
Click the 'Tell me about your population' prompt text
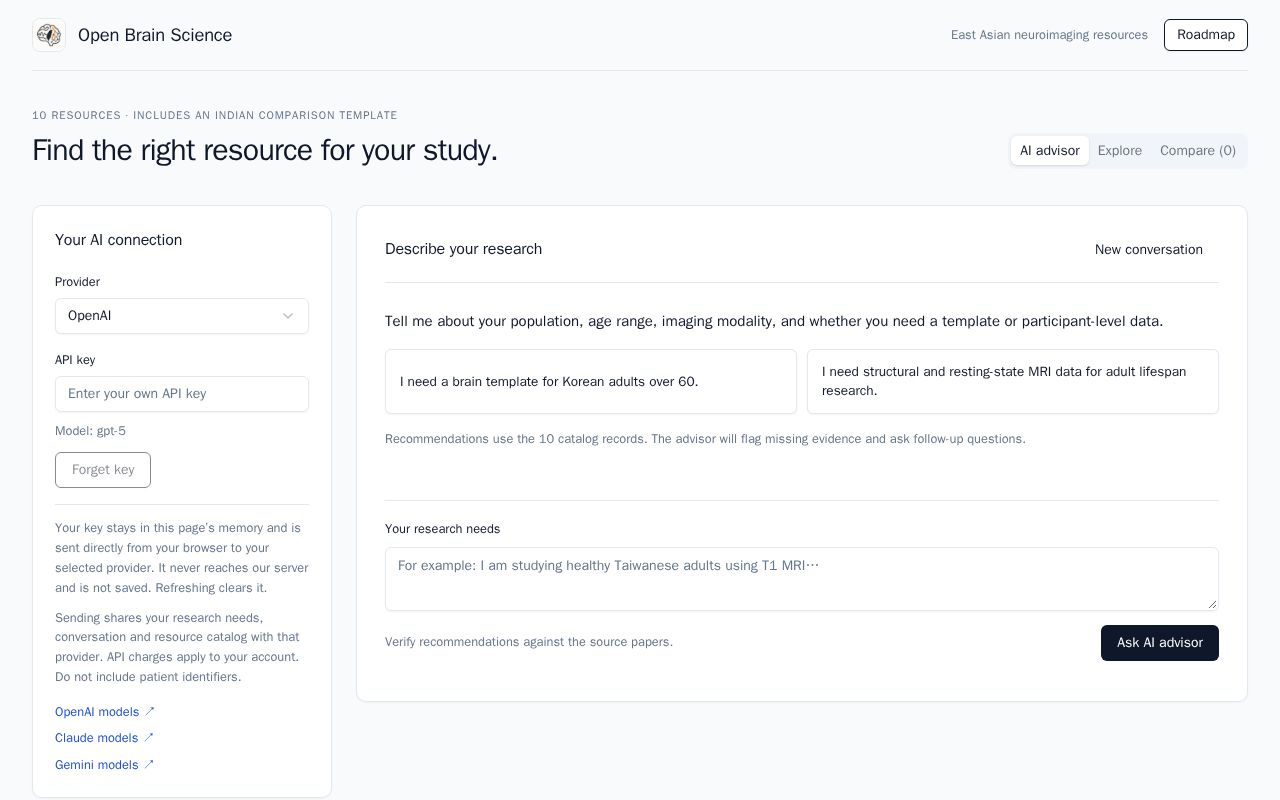(x=774, y=321)
